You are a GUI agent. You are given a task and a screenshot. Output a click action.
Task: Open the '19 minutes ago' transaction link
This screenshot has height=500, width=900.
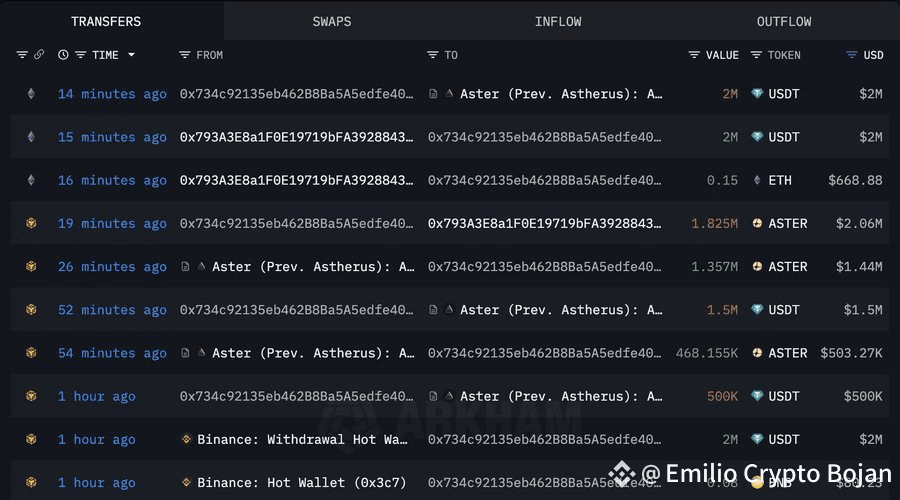(x=112, y=223)
